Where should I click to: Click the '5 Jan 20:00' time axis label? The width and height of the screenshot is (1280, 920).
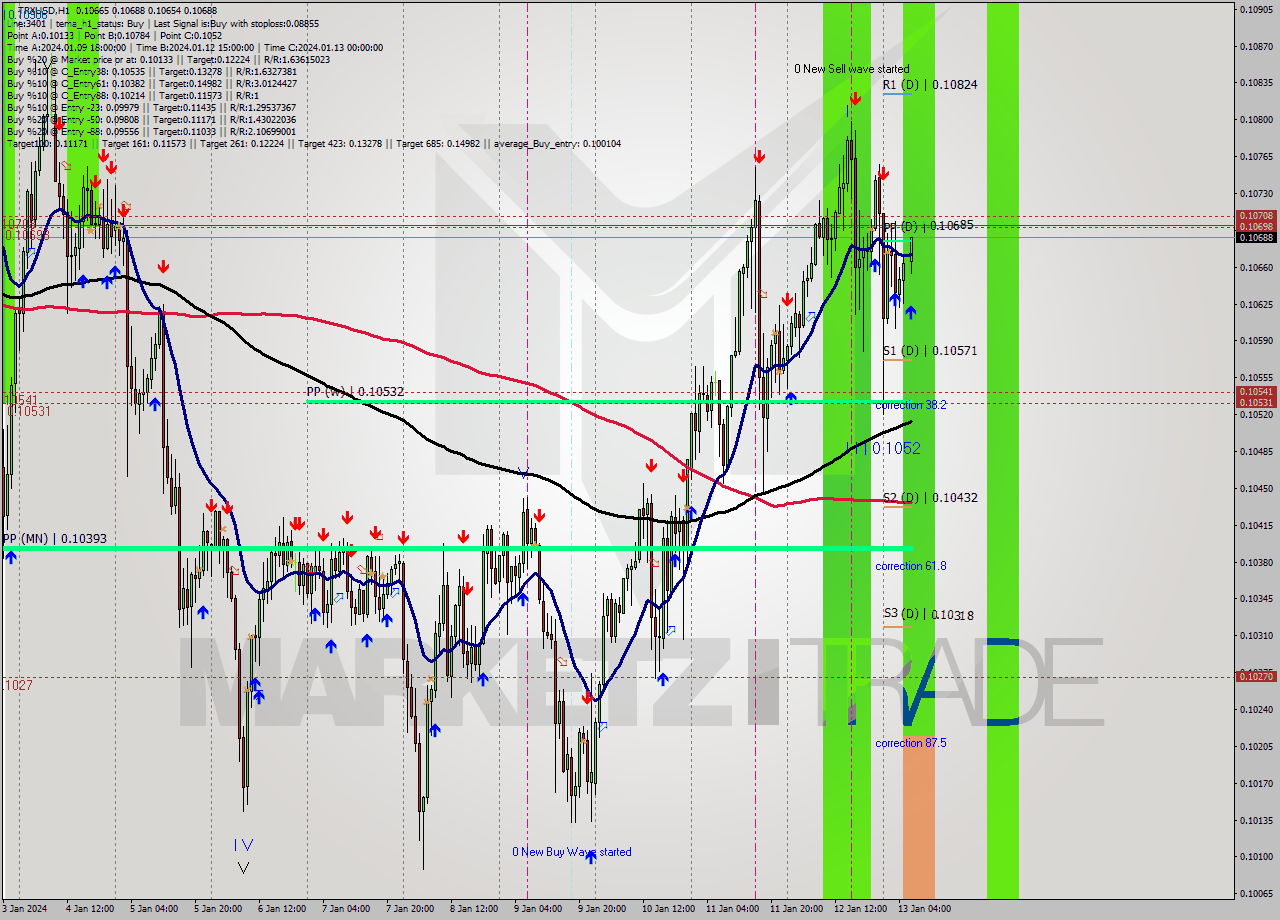[218, 909]
